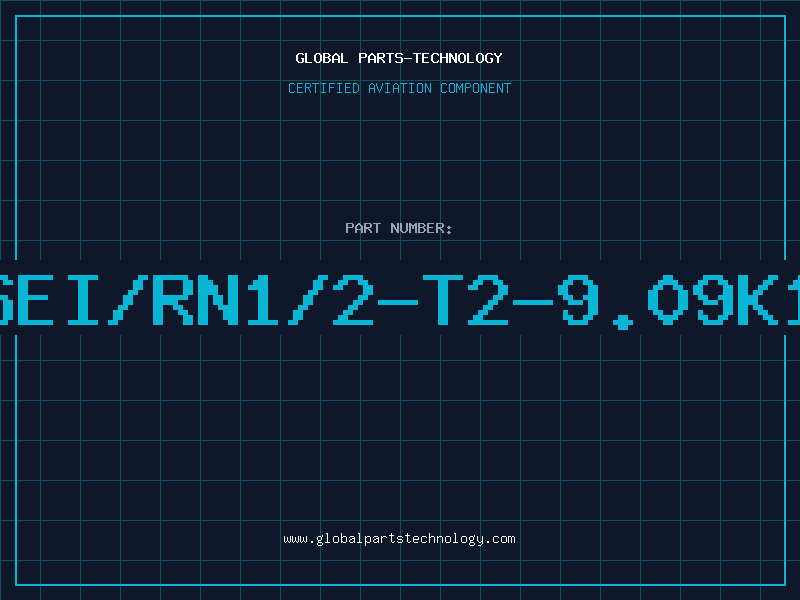The width and height of the screenshot is (800, 600).
Task: Click the dash between 2 and T2
Action: pyautogui.click(x=398, y=302)
